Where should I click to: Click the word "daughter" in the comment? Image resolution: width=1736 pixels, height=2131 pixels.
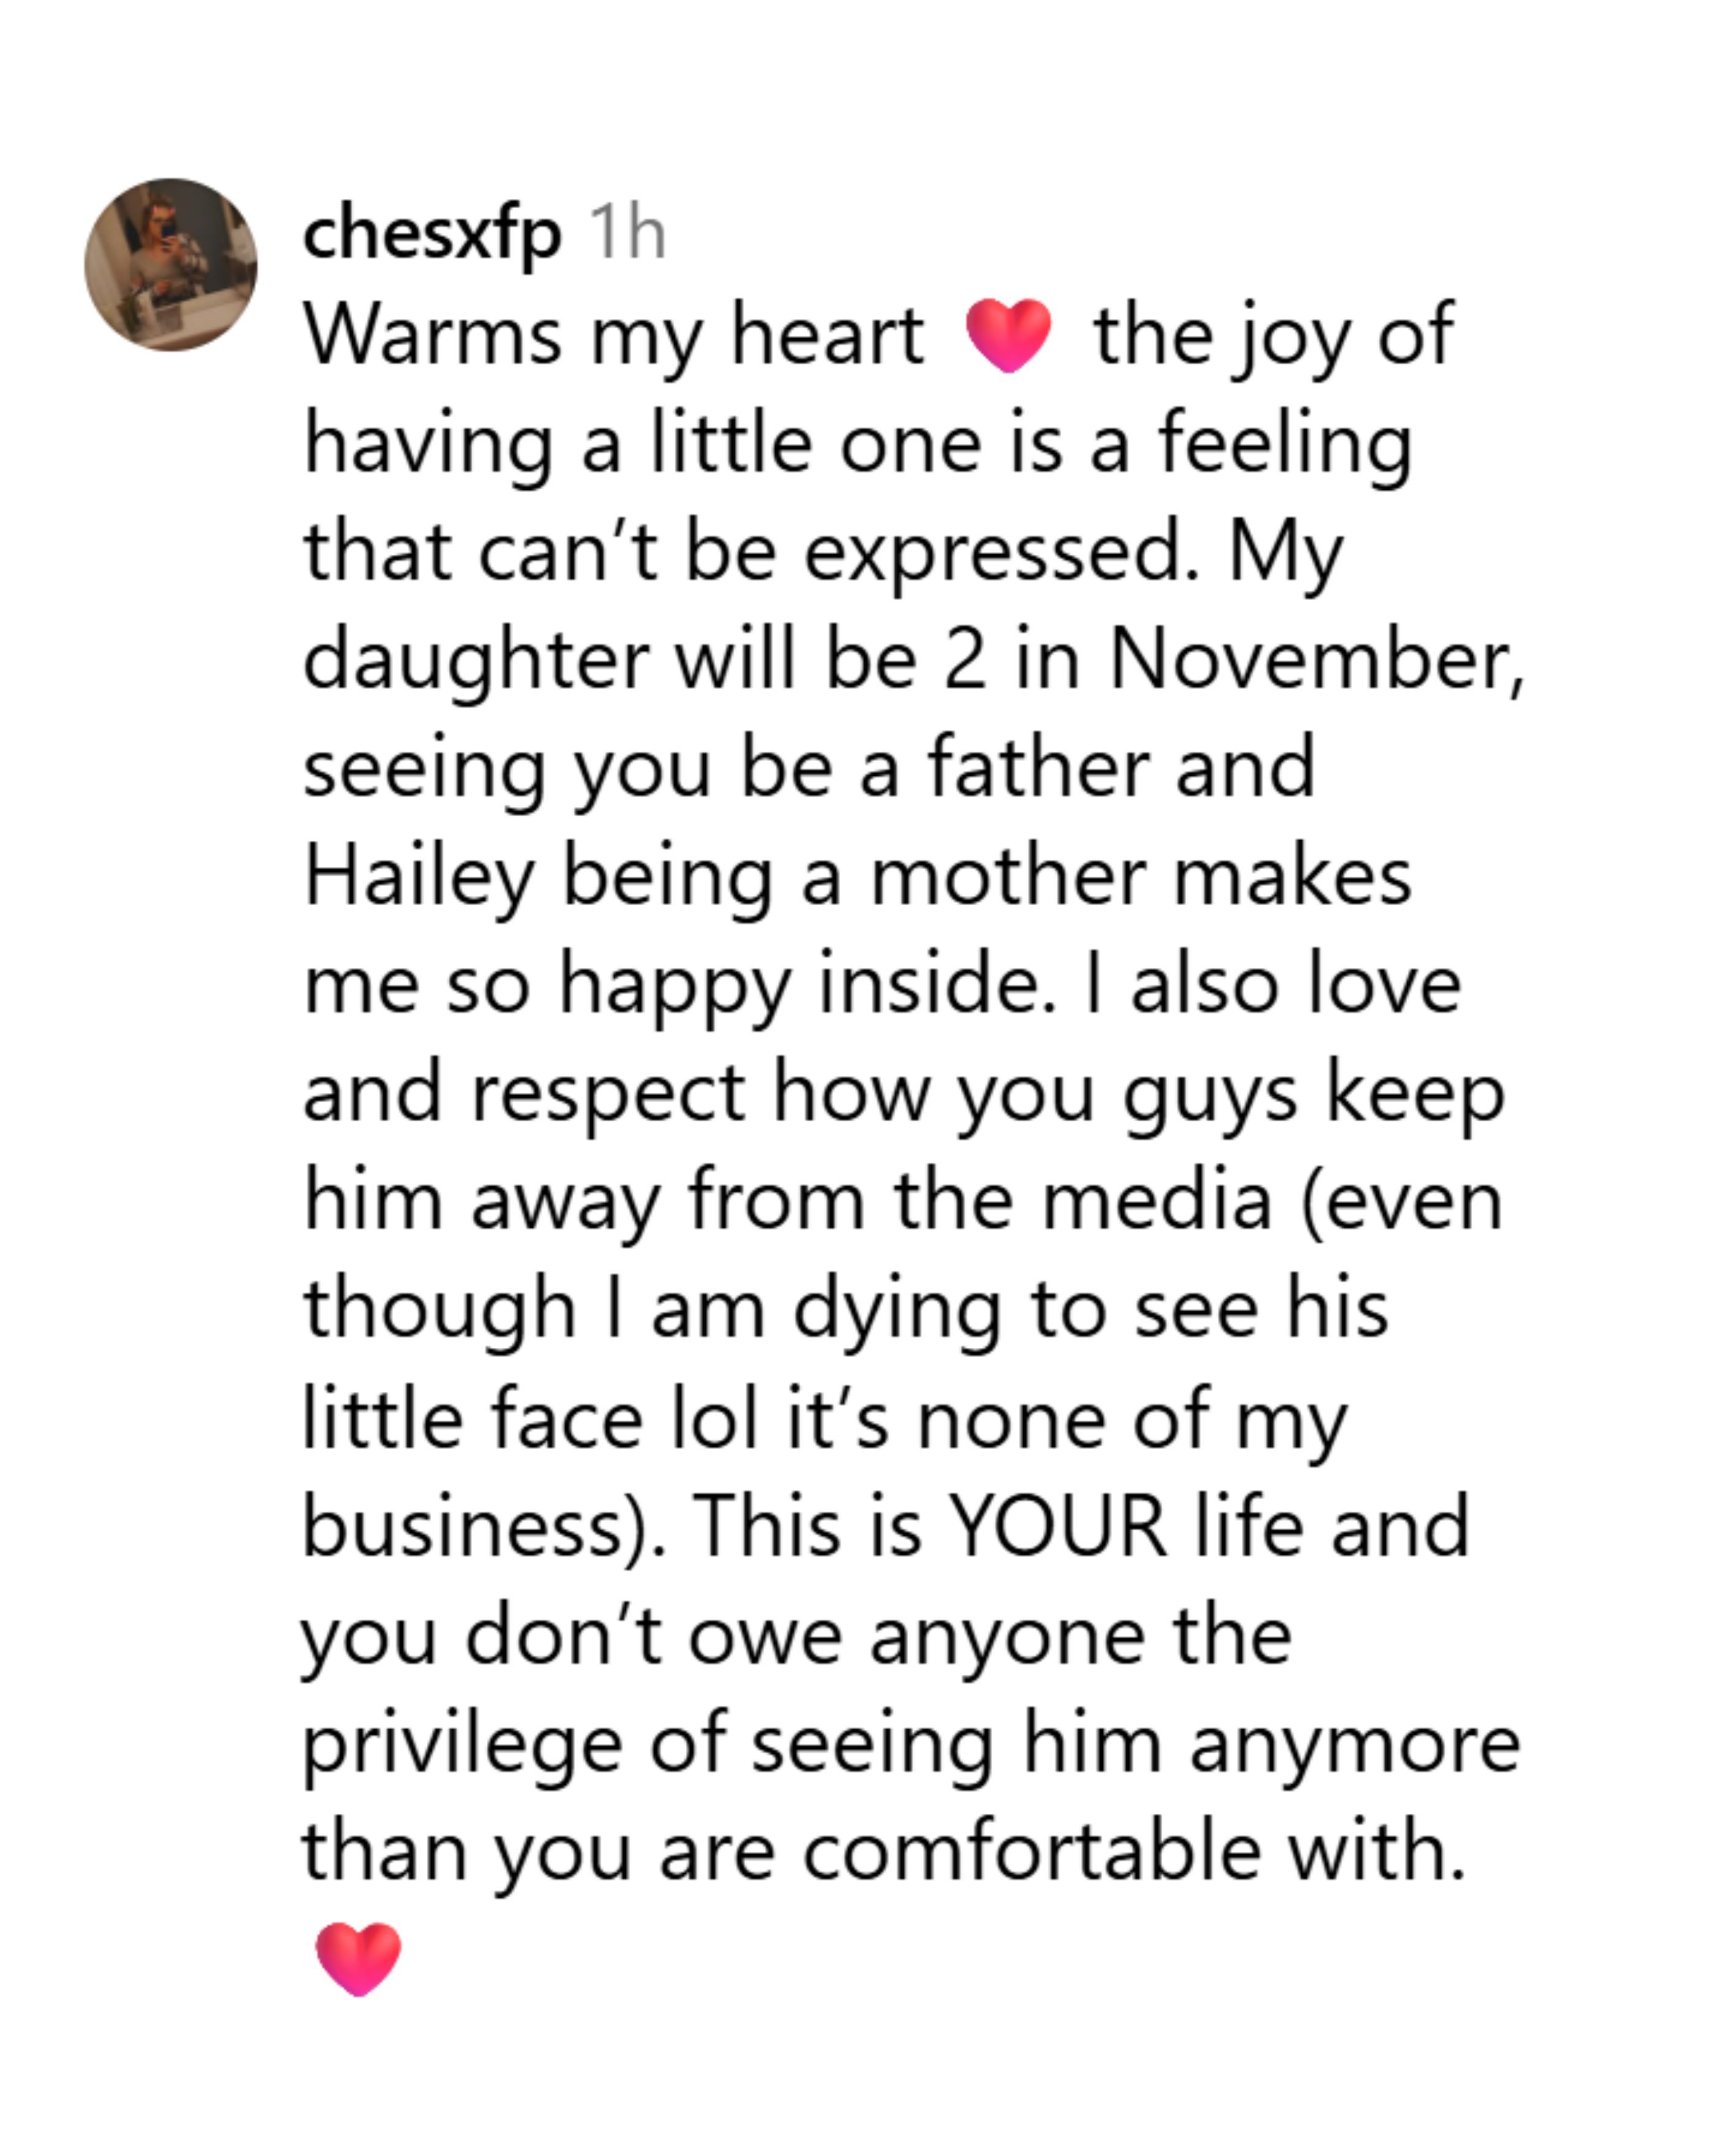(476, 661)
